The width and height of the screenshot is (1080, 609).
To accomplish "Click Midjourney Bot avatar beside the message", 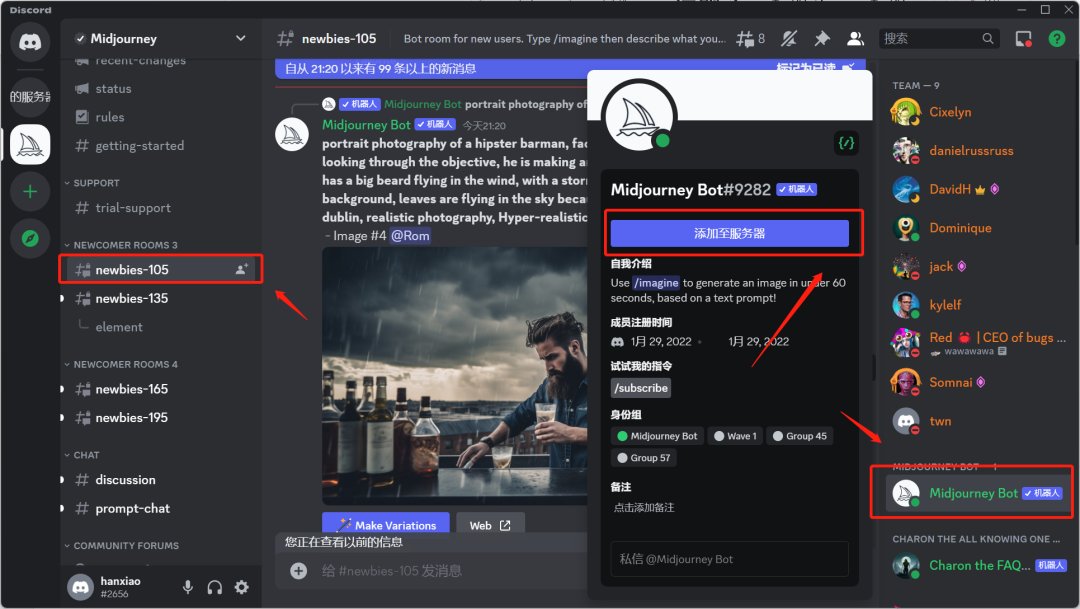I will (x=292, y=134).
